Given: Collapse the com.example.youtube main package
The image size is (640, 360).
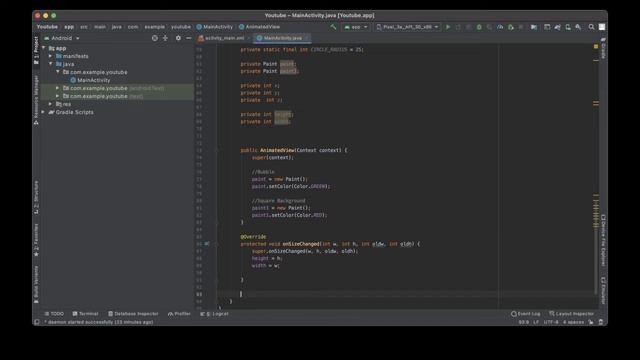Looking at the screenshot, I should (x=58, y=72).
